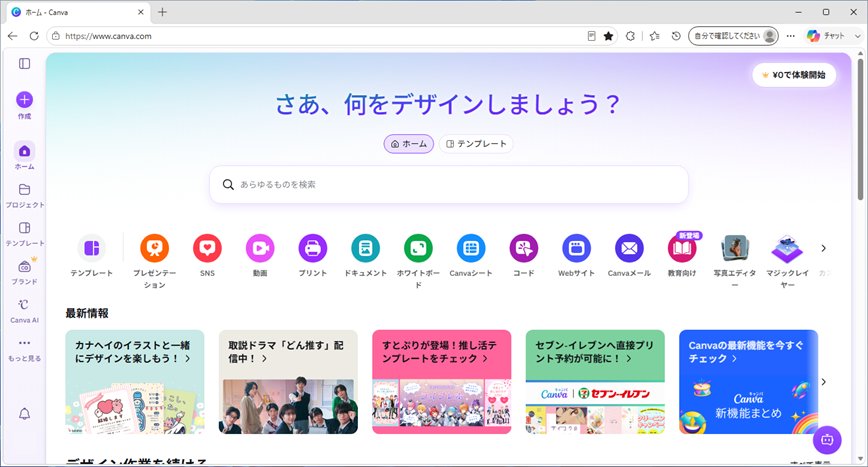Viewport: 868px width, 467px height.
Task: Select the 動画 video shortcut icon
Action: click(260, 248)
